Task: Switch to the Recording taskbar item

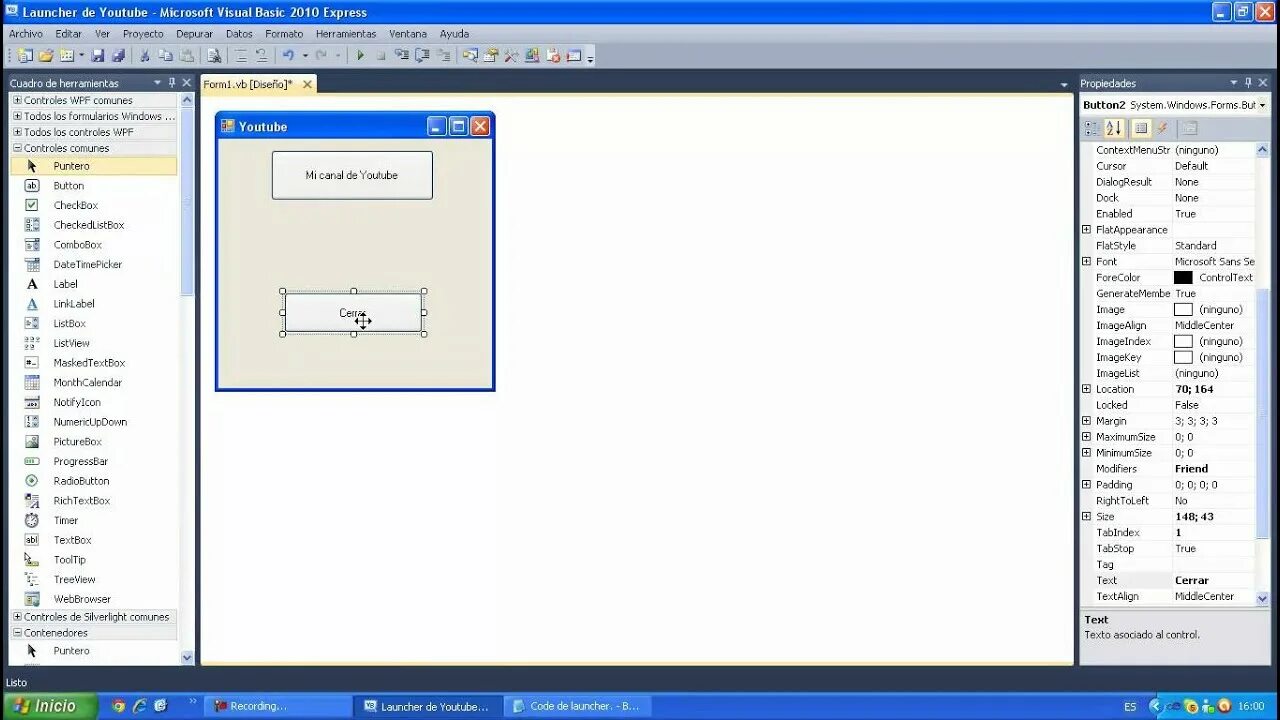Action: [279, 706]
